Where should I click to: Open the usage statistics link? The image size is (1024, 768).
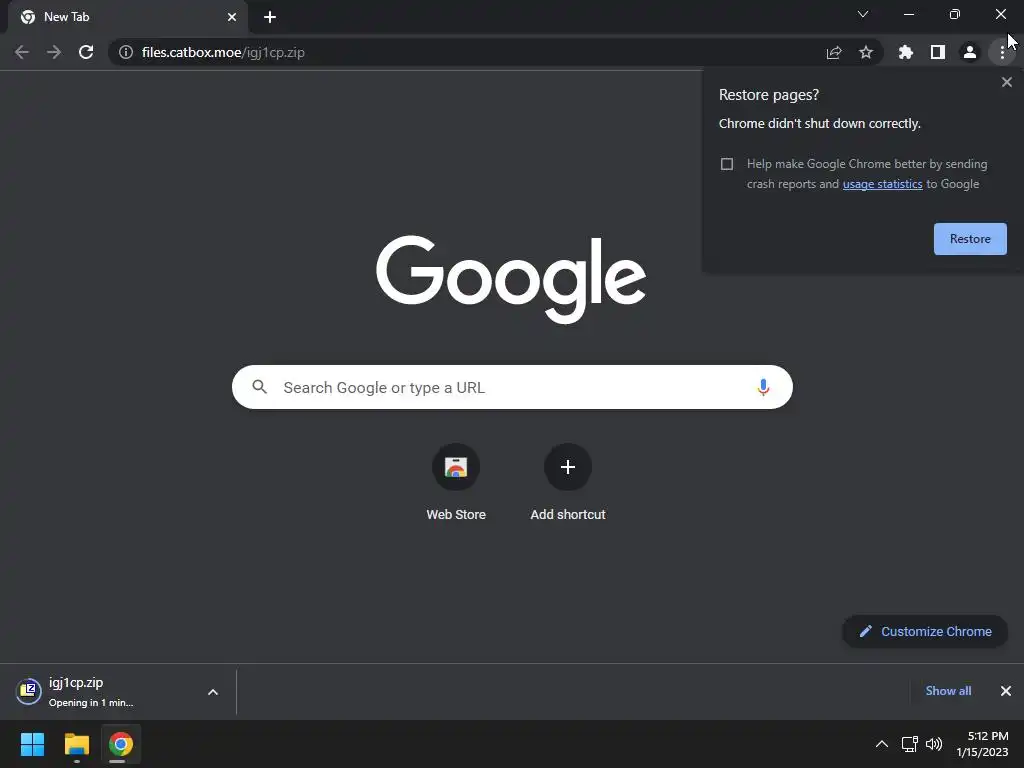882,184
